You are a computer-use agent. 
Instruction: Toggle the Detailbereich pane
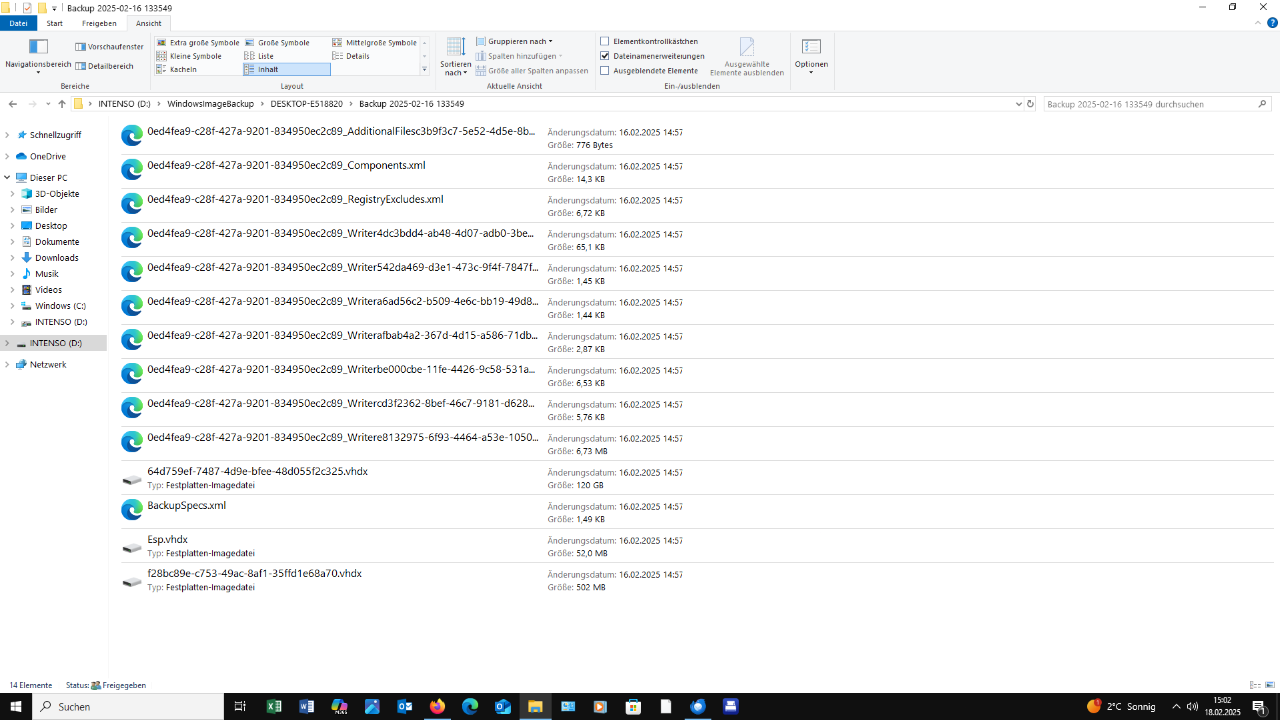104,66
